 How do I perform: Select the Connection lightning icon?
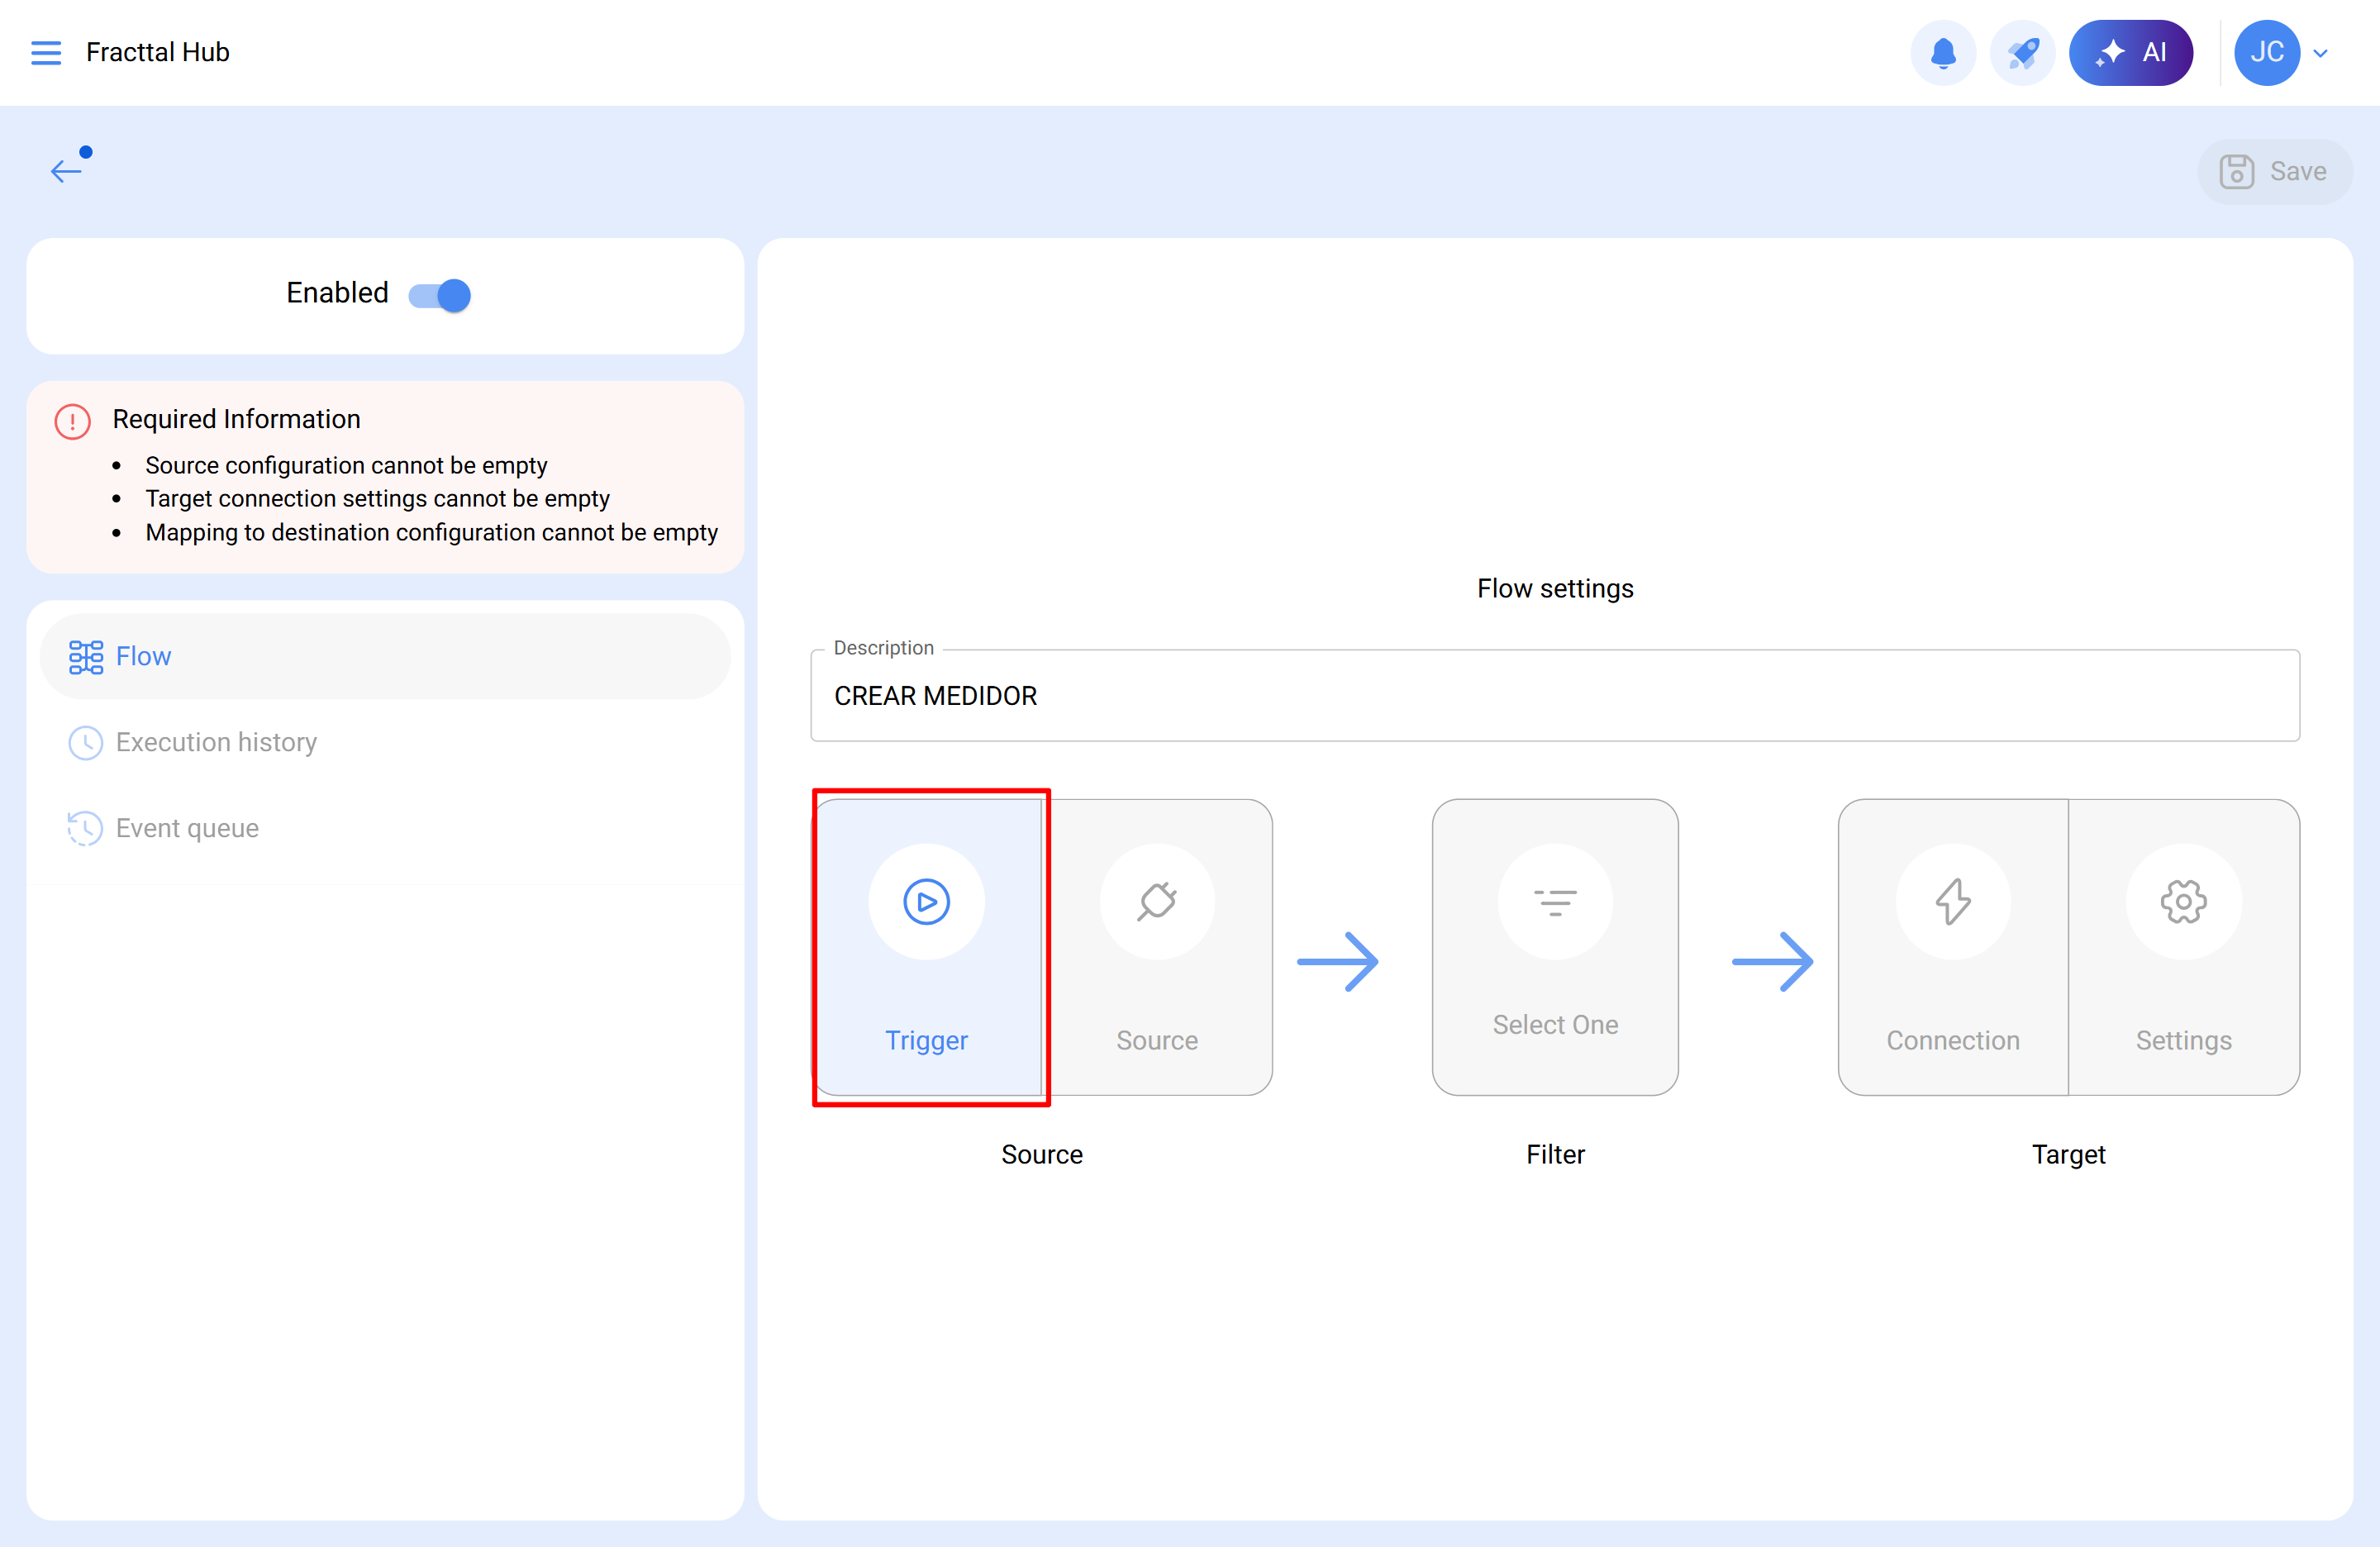pos(1952,901)
